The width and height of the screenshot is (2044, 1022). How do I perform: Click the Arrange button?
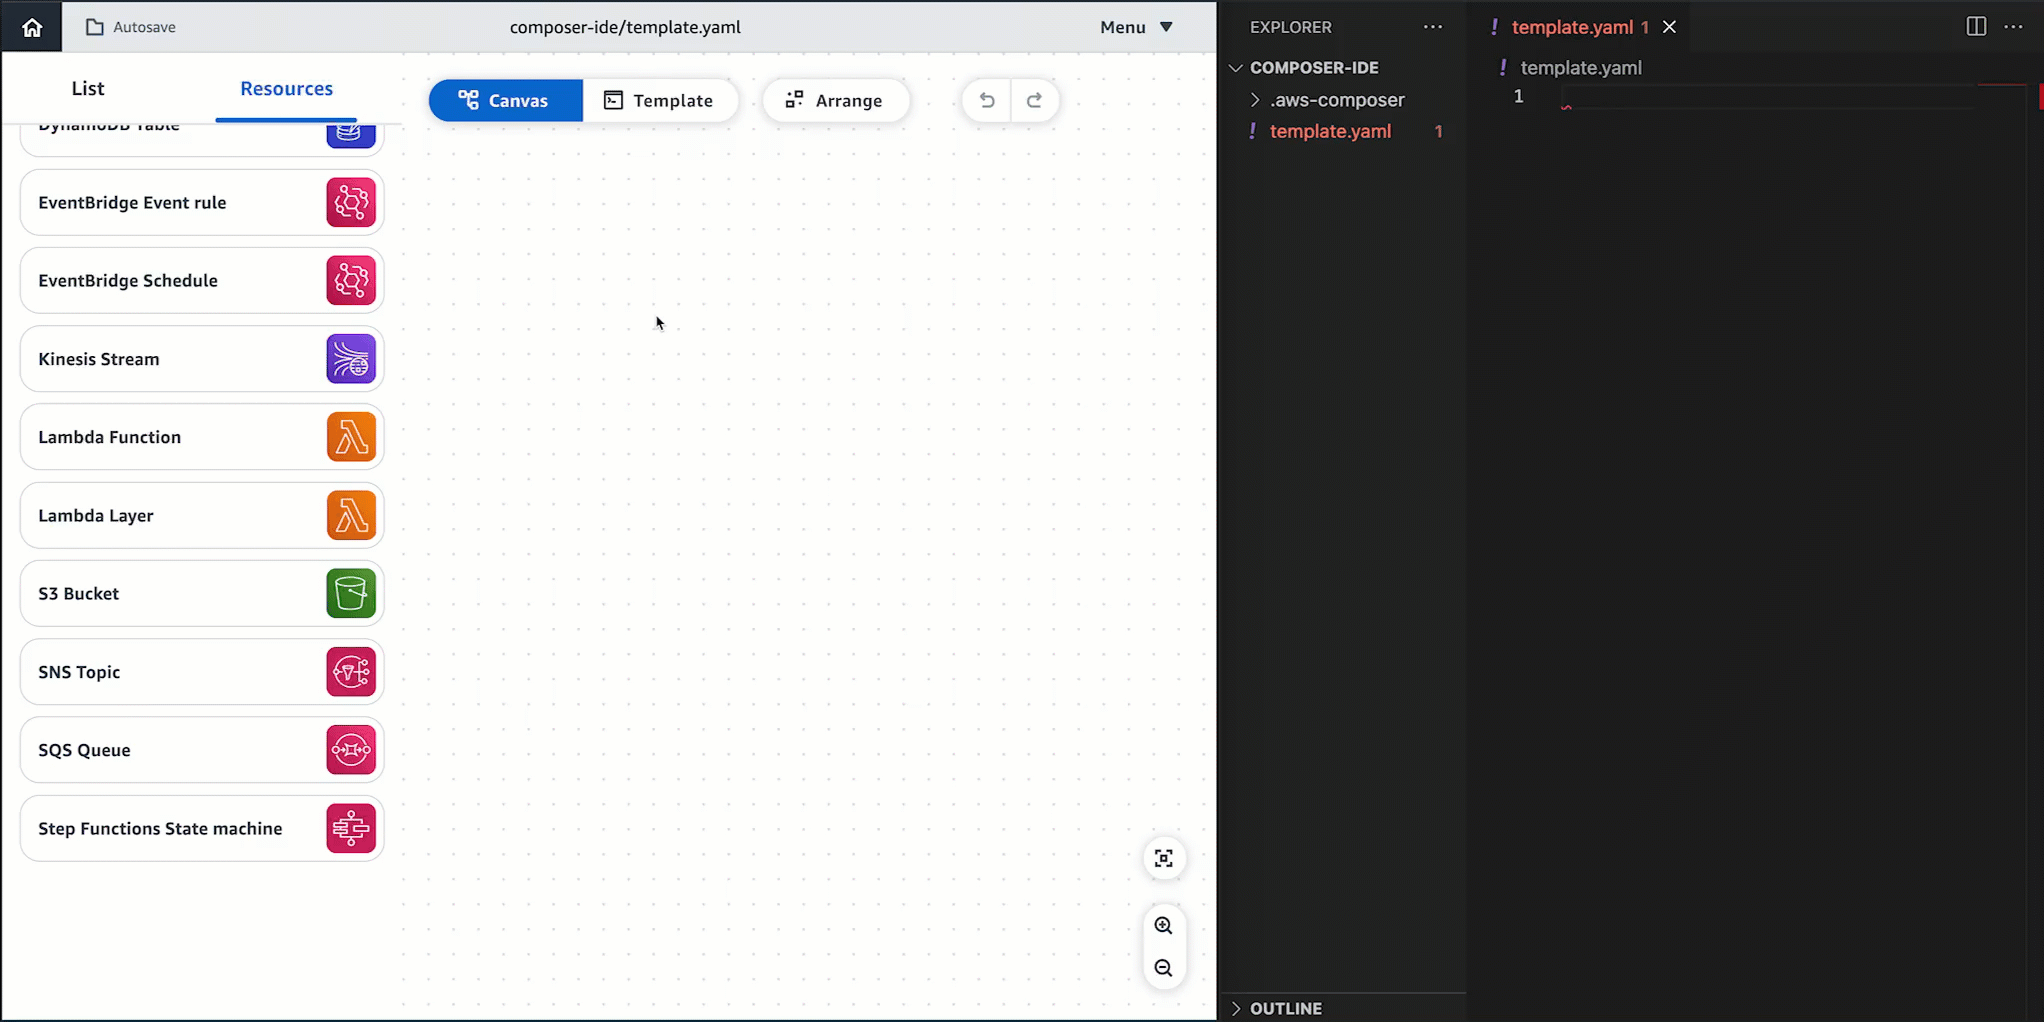[x=836, y=100]
